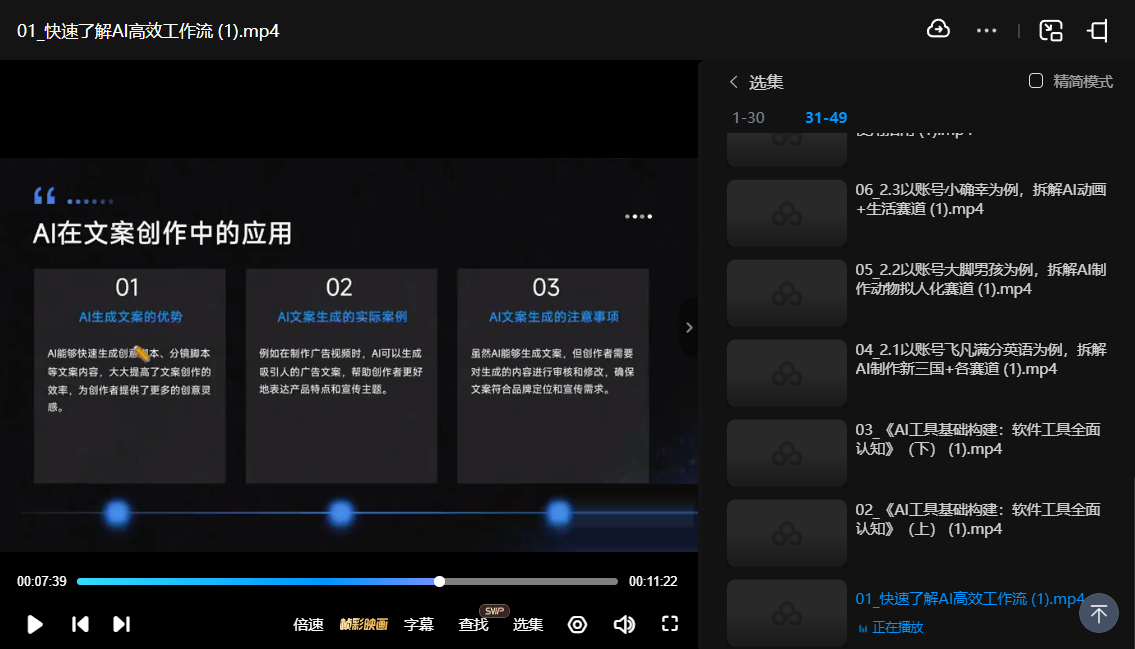Select the 31-49 episode tab
The image size is (1135, 649).
coord(826,118)
